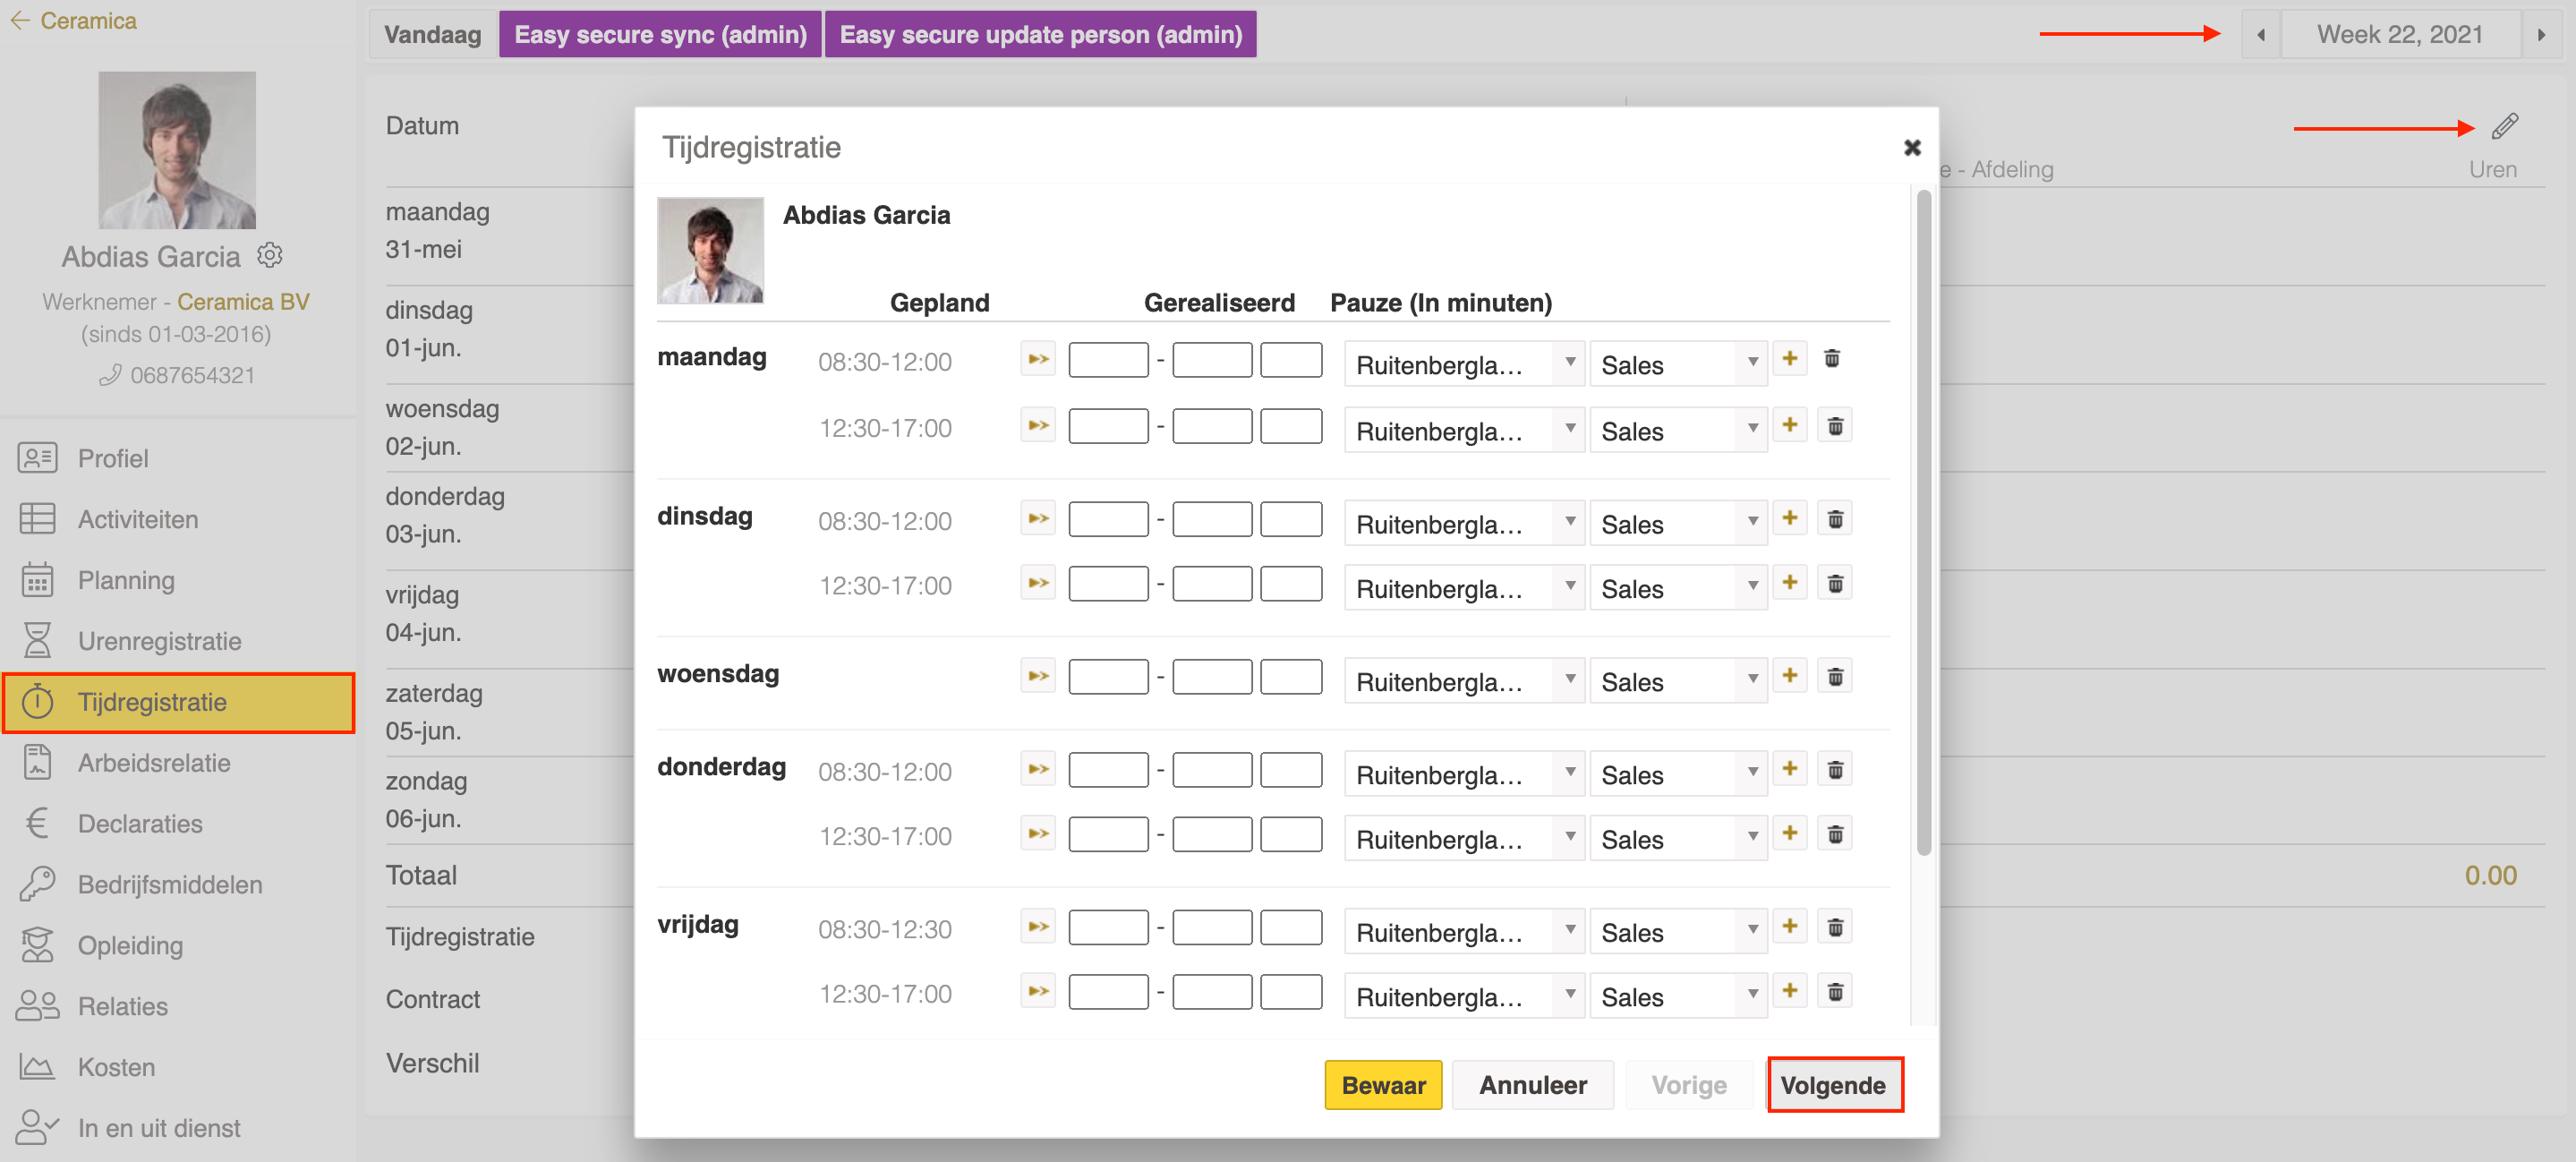Image resolution: width=2576 pixels, height=1162 pixels.
Task: Delete the maandag 12:30-17:00 row via trash icon
Action: point(1835,426)
